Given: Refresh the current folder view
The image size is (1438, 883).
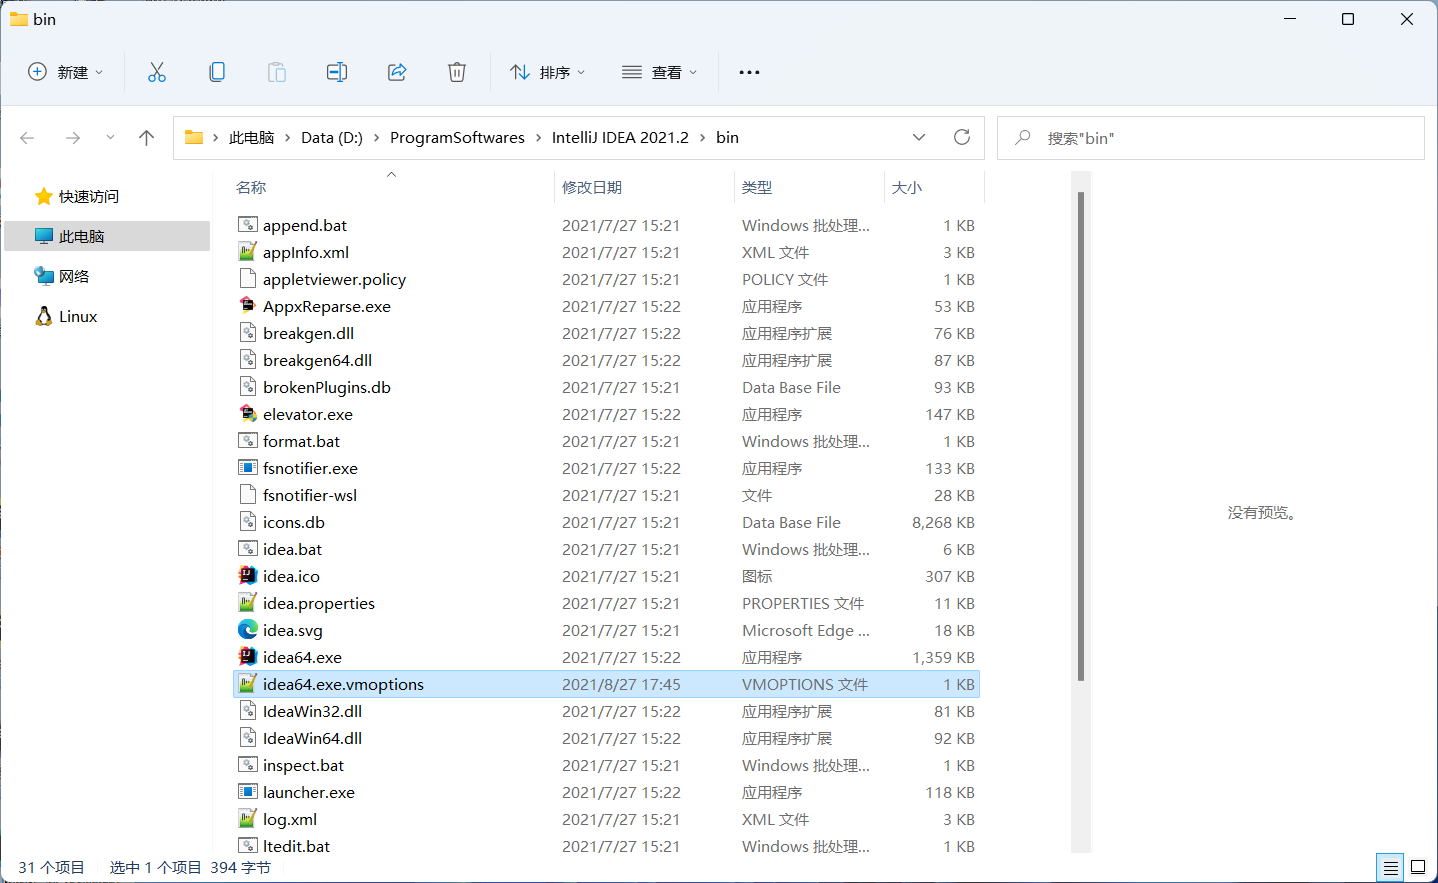Looking at the screenshot, I should [x=962, y=137].
